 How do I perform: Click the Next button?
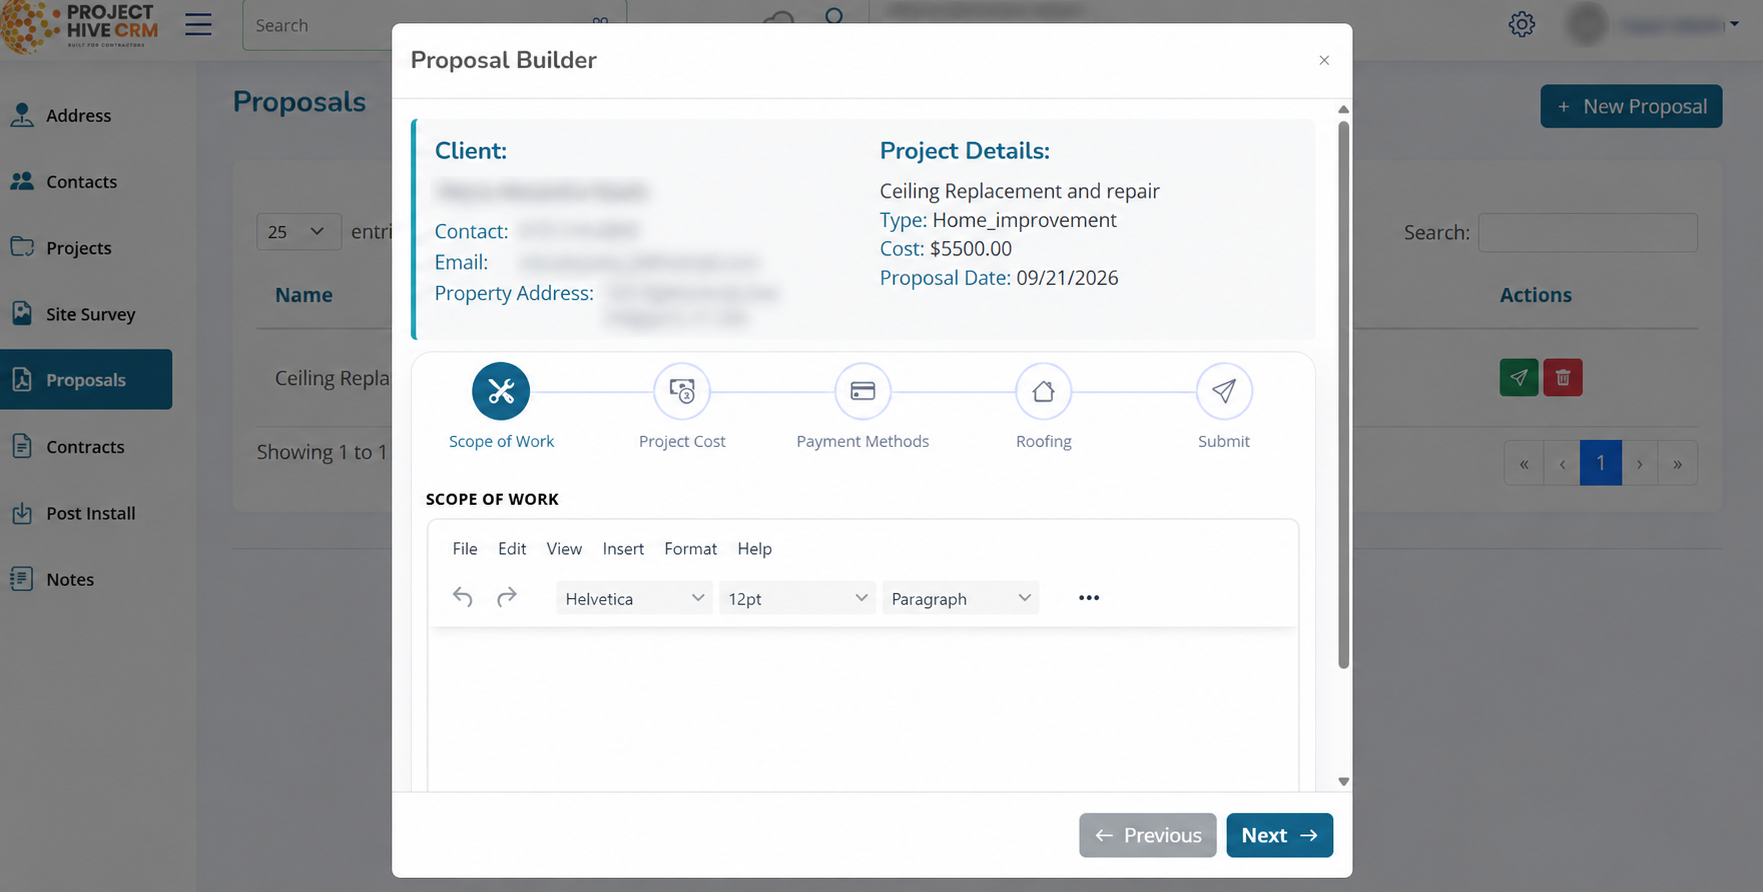point(1279,835)
